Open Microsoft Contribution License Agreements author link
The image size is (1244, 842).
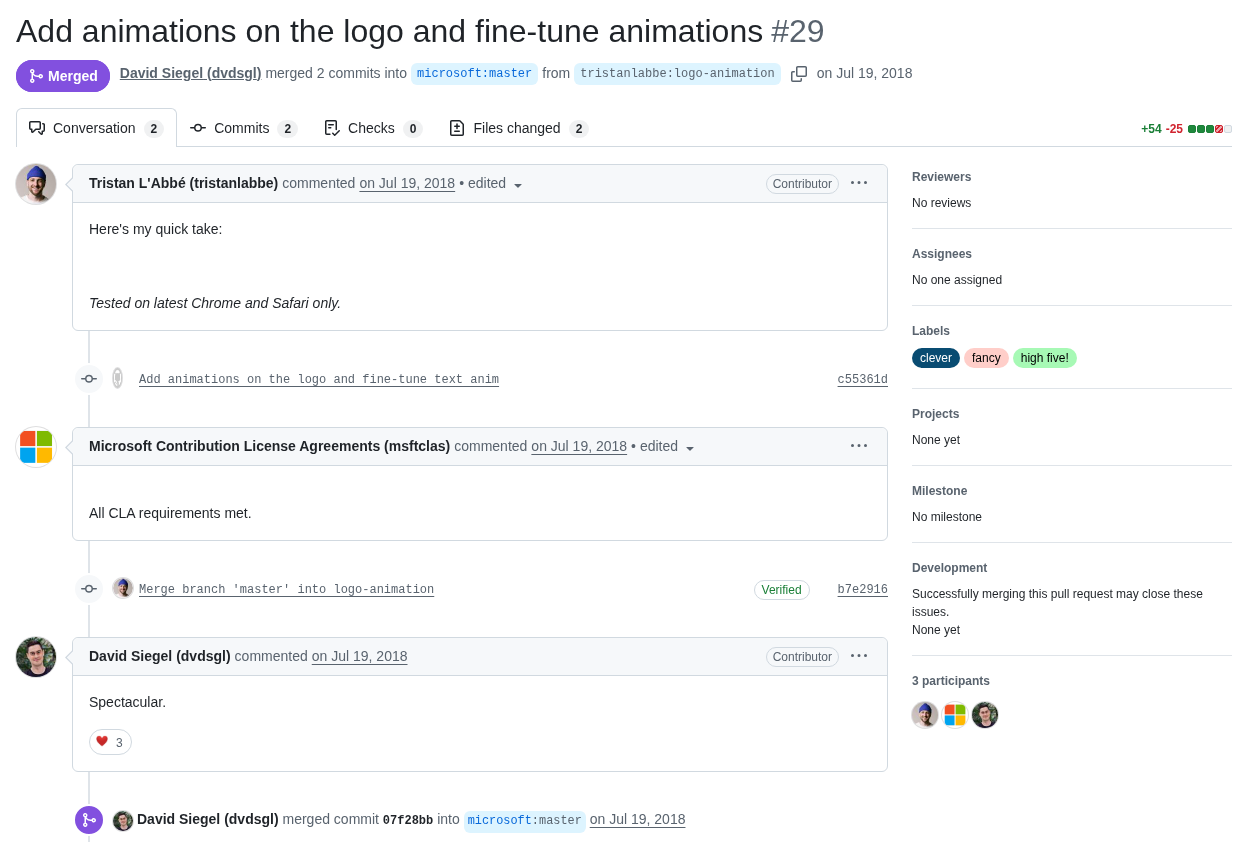pyautogui.click(x=270, y=446)
